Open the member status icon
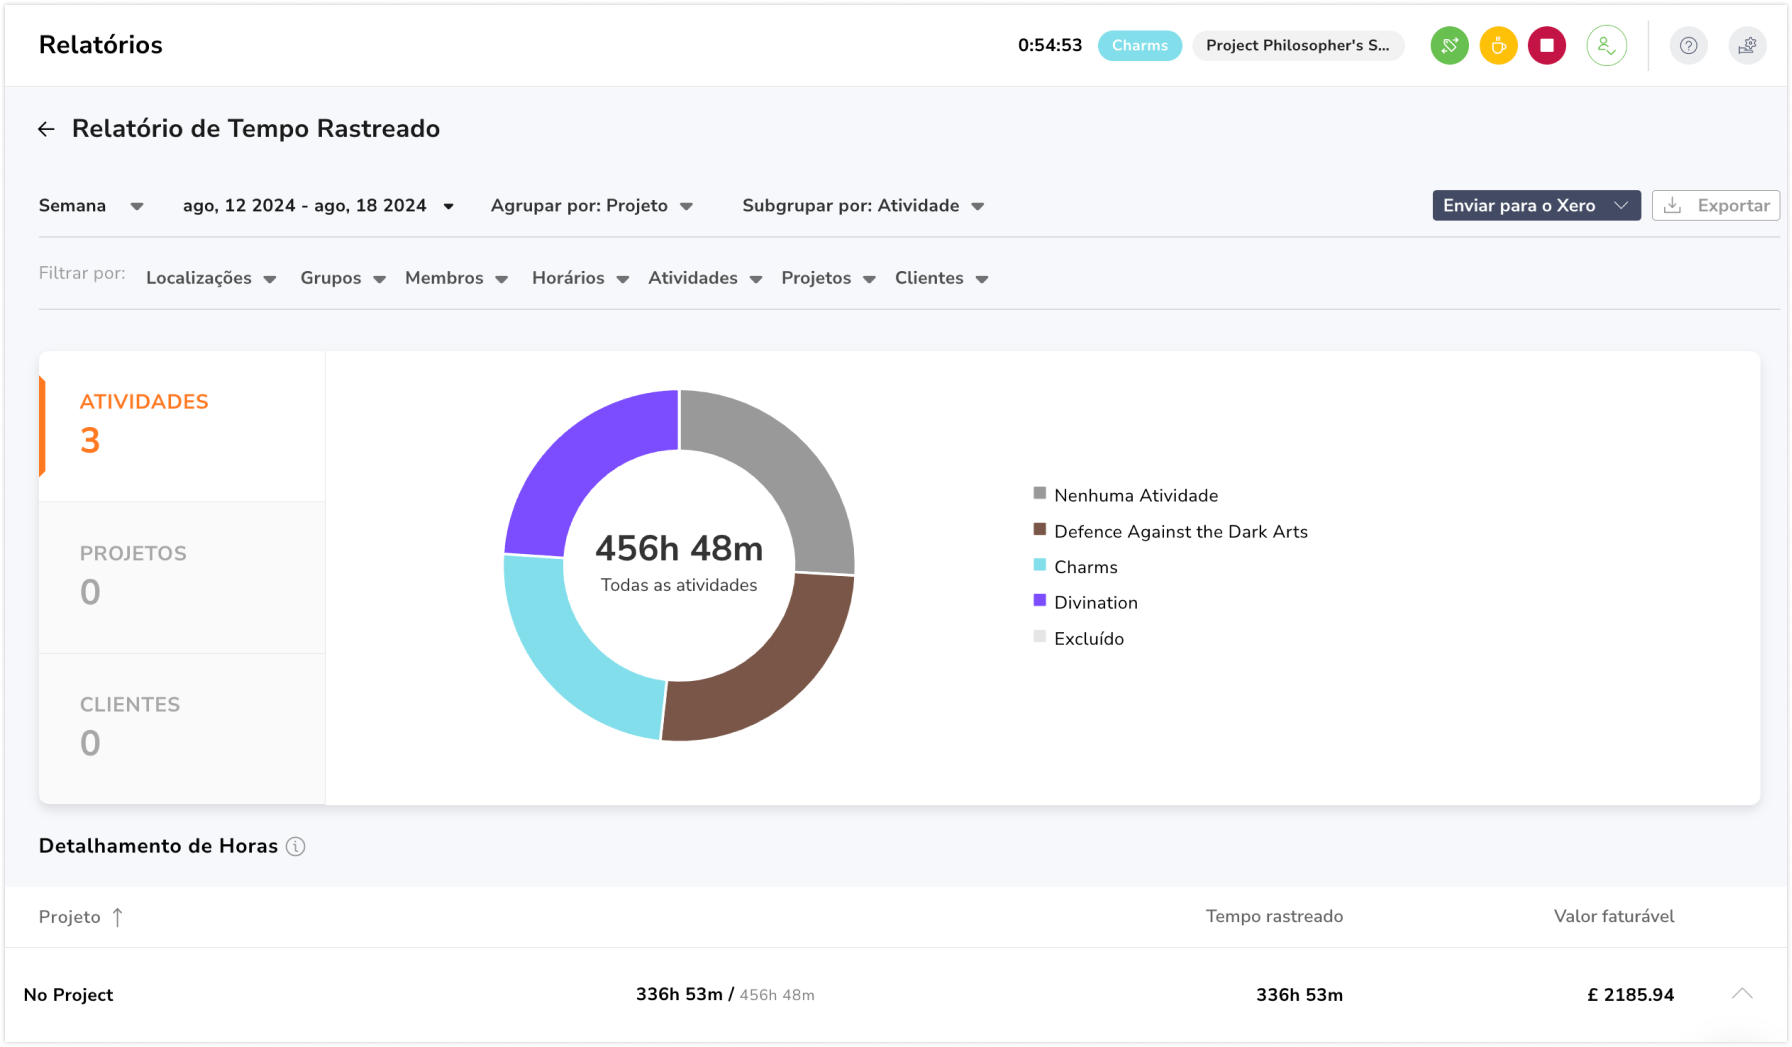The image size is (1792, 1047). pyautogui.click(x=1606, y=45)
